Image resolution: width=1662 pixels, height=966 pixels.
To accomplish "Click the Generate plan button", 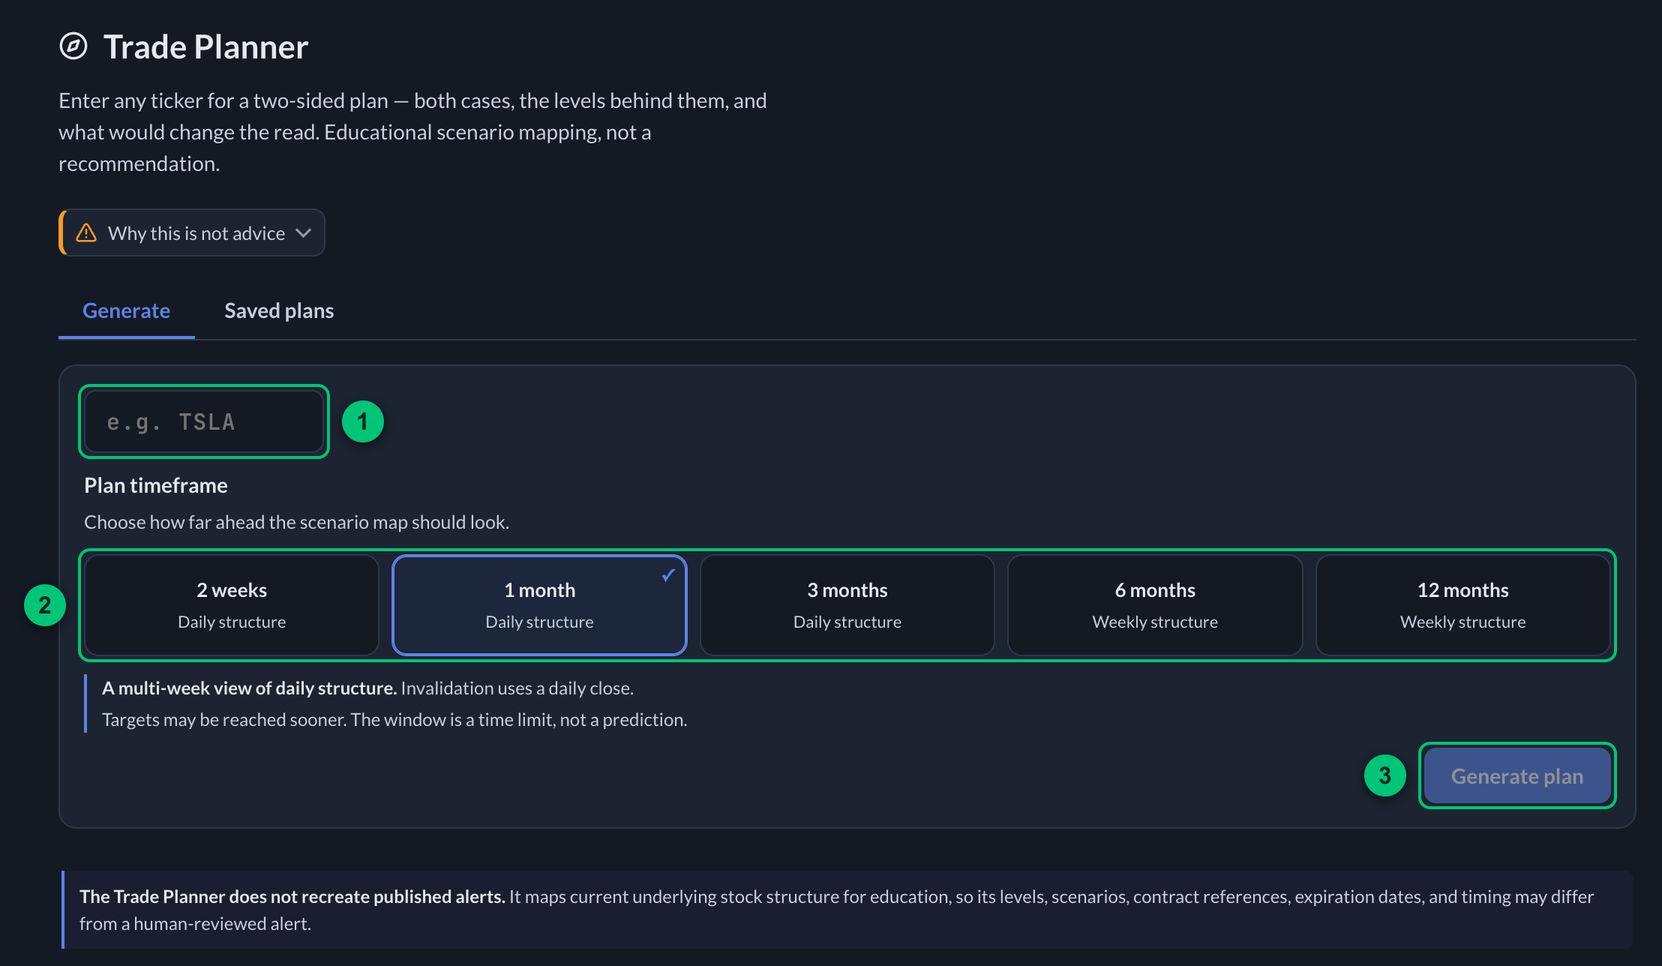I will pyautogui.click(x=1517, y=776).
